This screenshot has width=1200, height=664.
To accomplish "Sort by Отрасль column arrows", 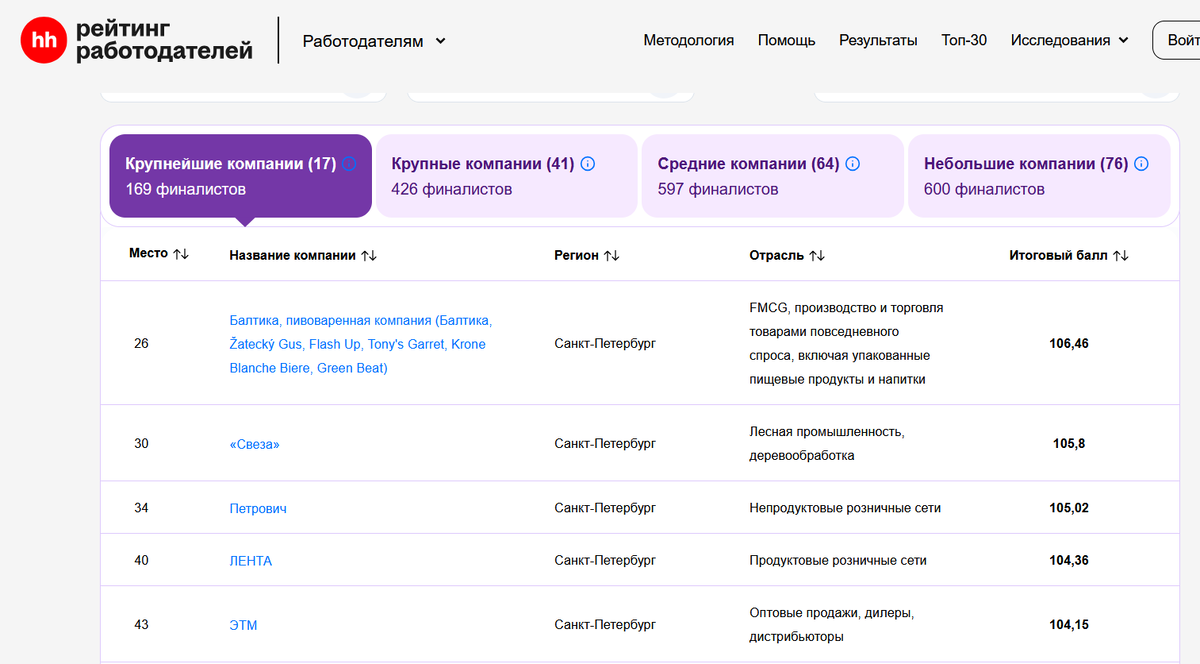I will pos(817,256).
